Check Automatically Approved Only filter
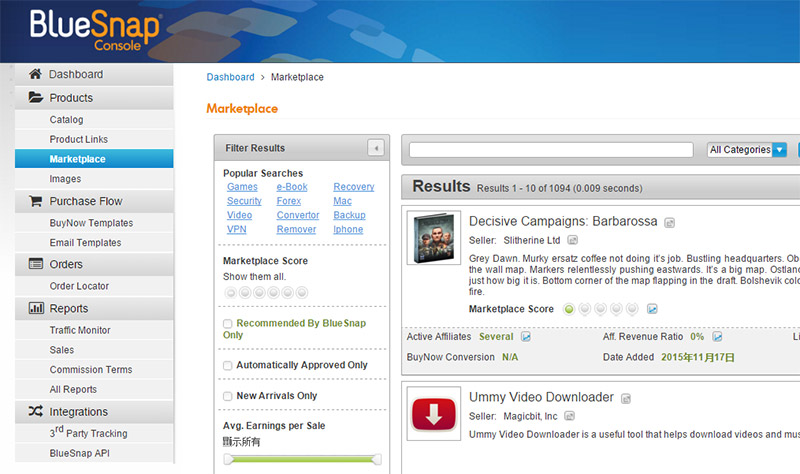This screenshot has width=800, height=474. point(228,365)
